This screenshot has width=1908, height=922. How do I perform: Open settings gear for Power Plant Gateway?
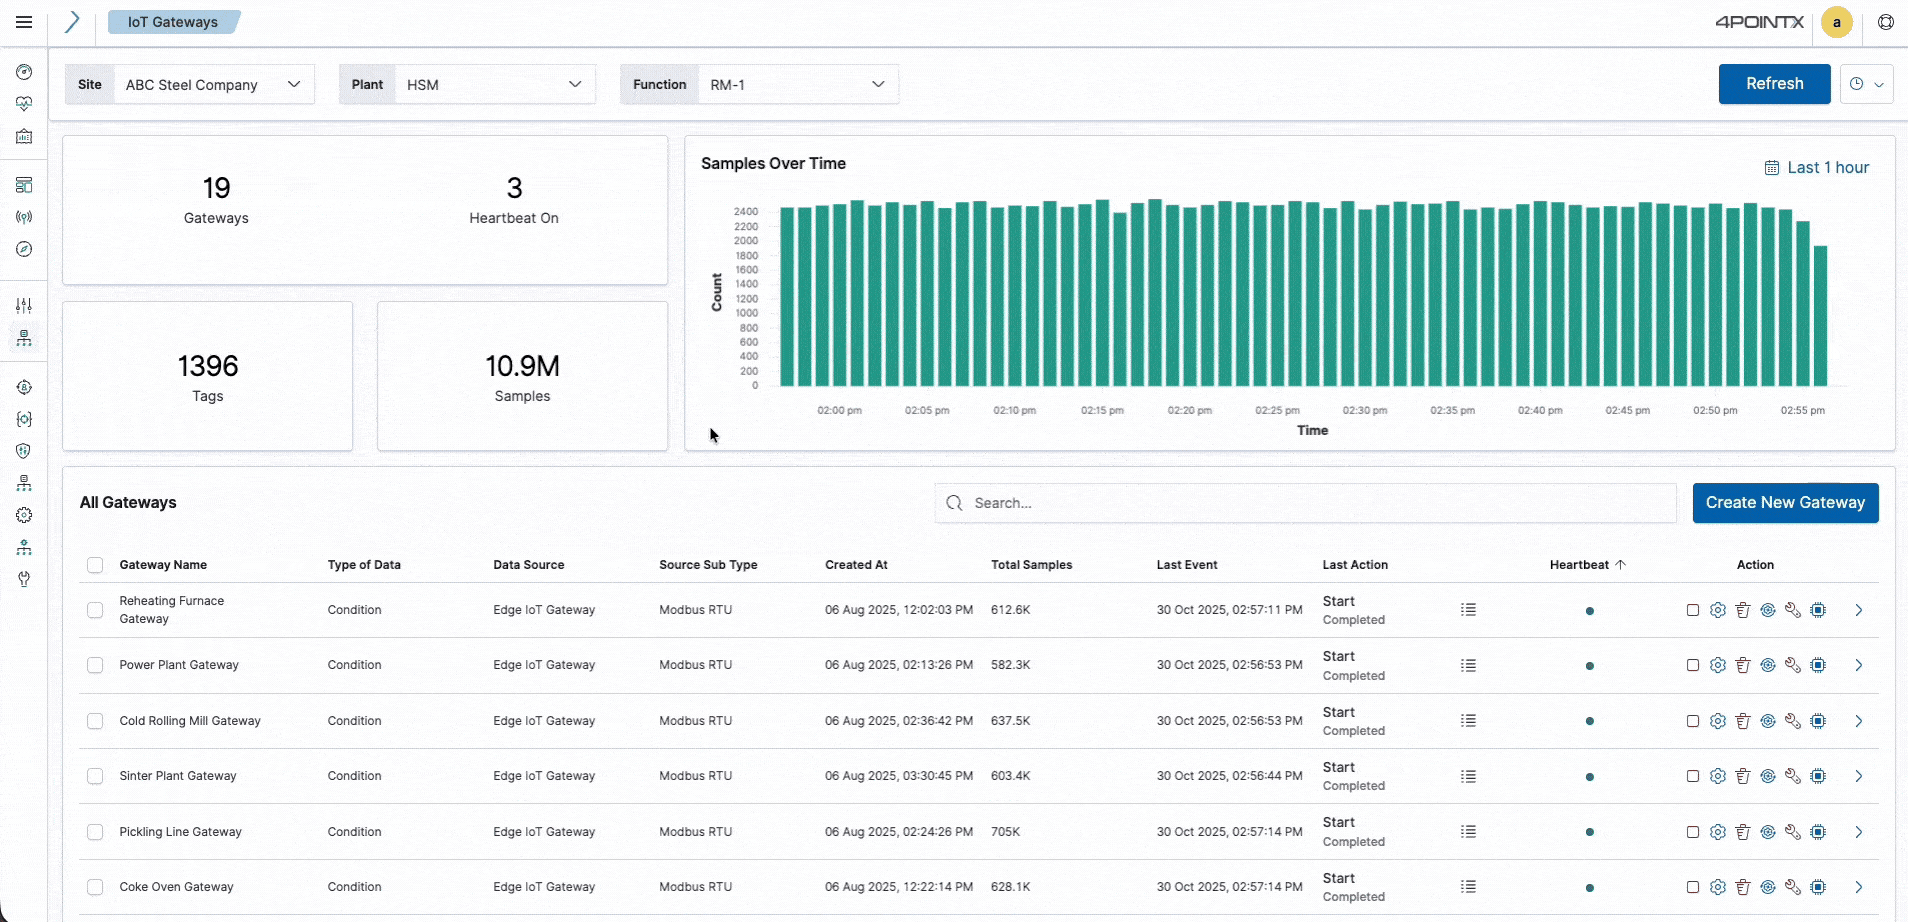[1718, 664]
